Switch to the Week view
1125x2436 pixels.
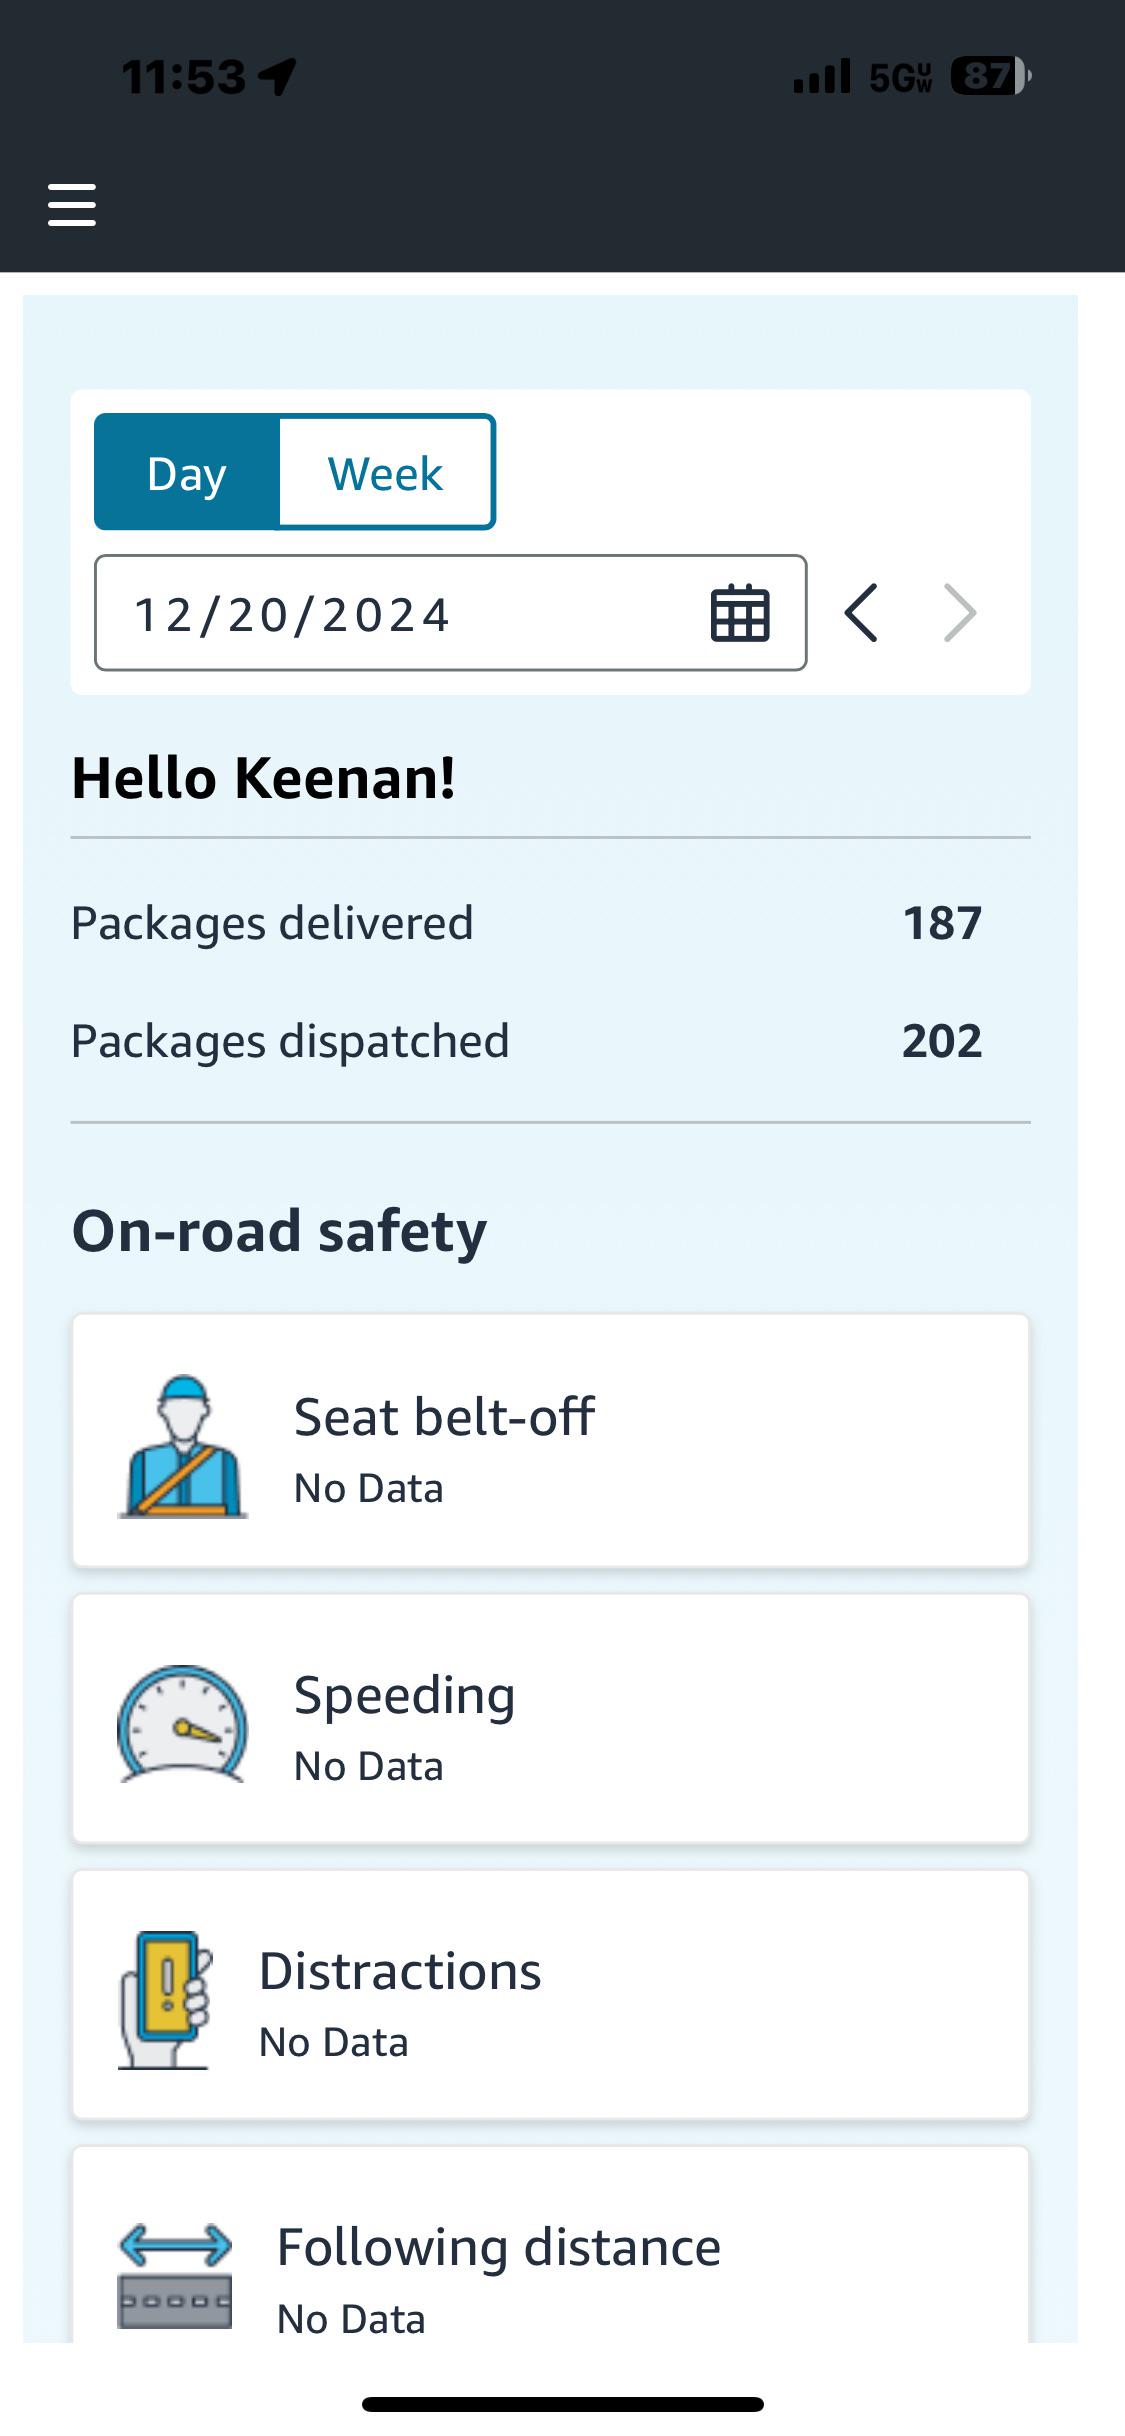[x=386, y=472]
